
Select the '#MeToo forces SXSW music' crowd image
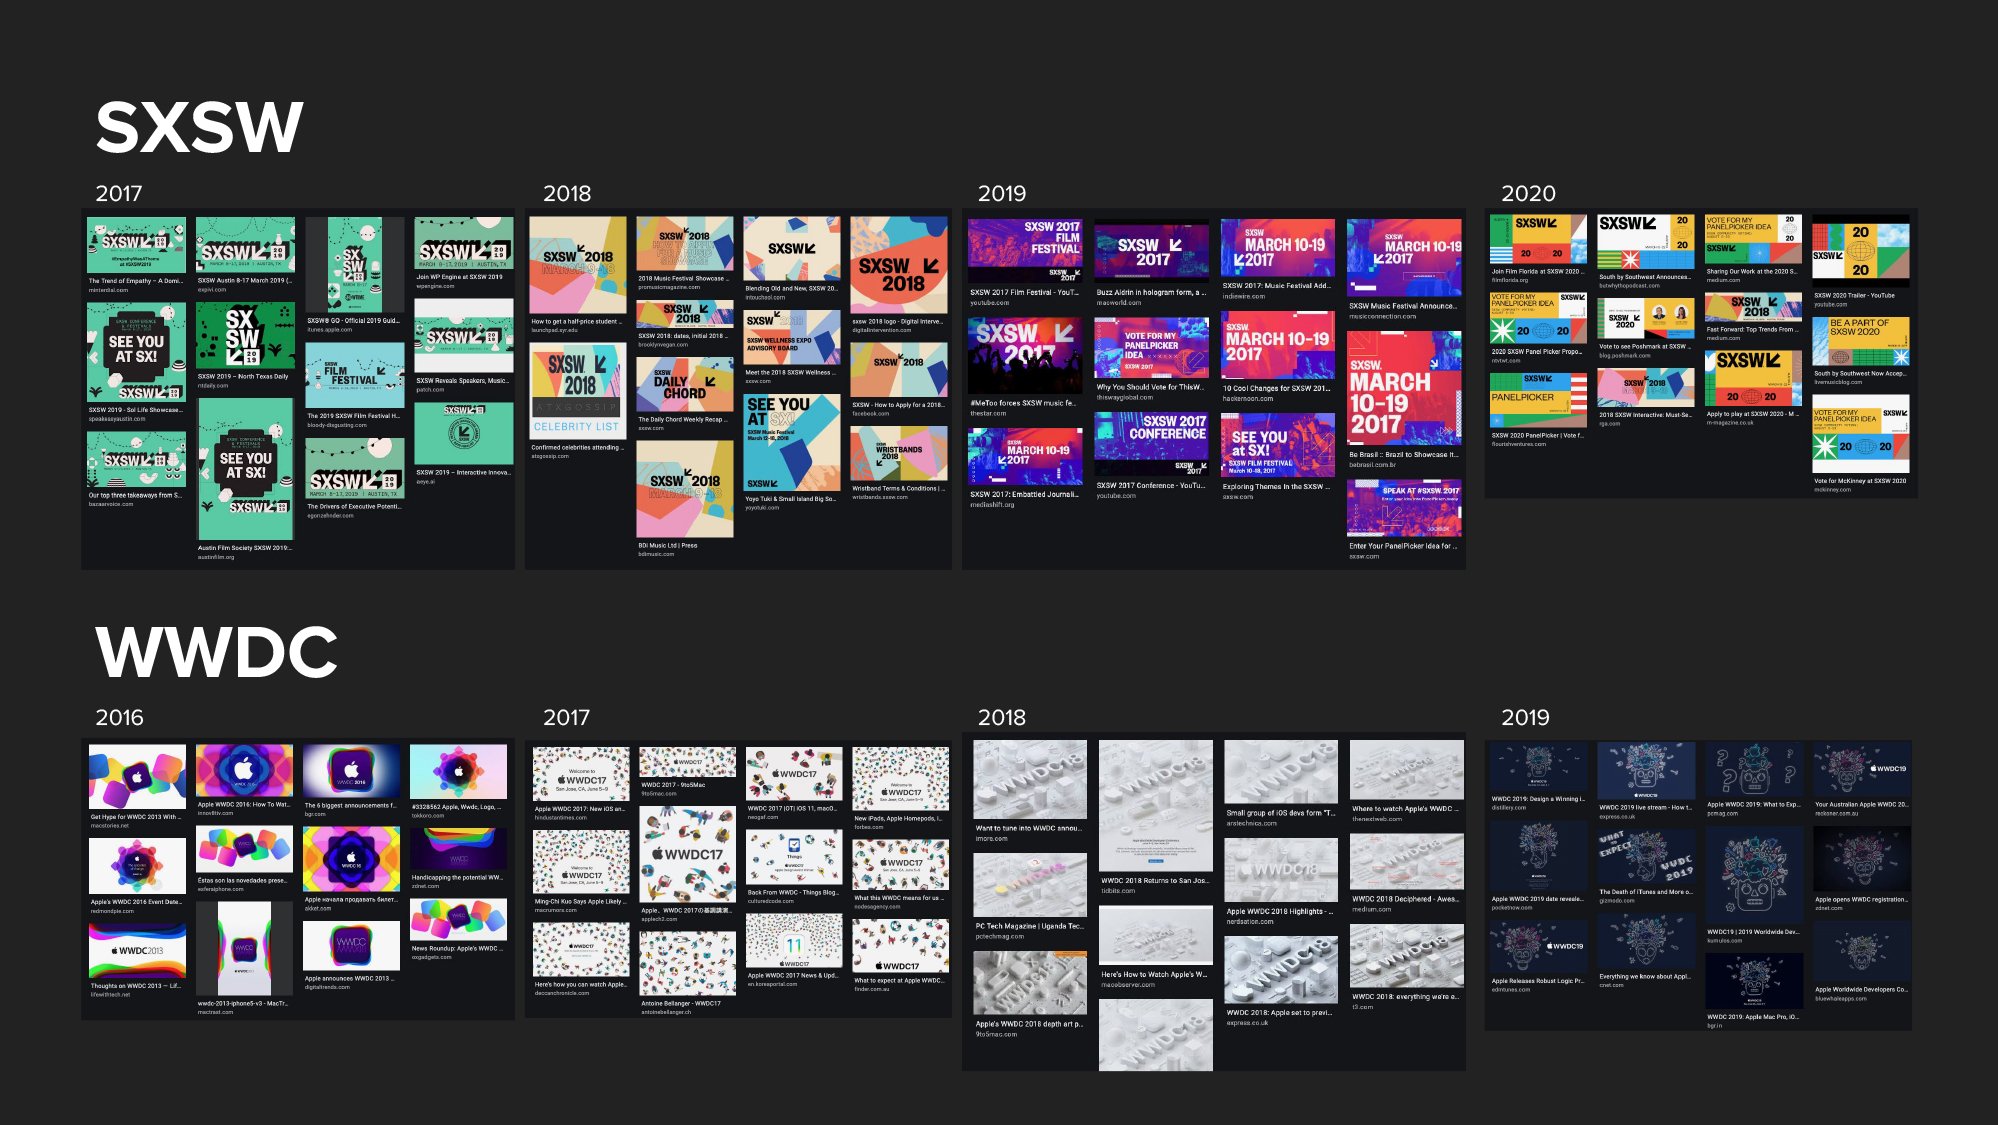click(1025, 356)
